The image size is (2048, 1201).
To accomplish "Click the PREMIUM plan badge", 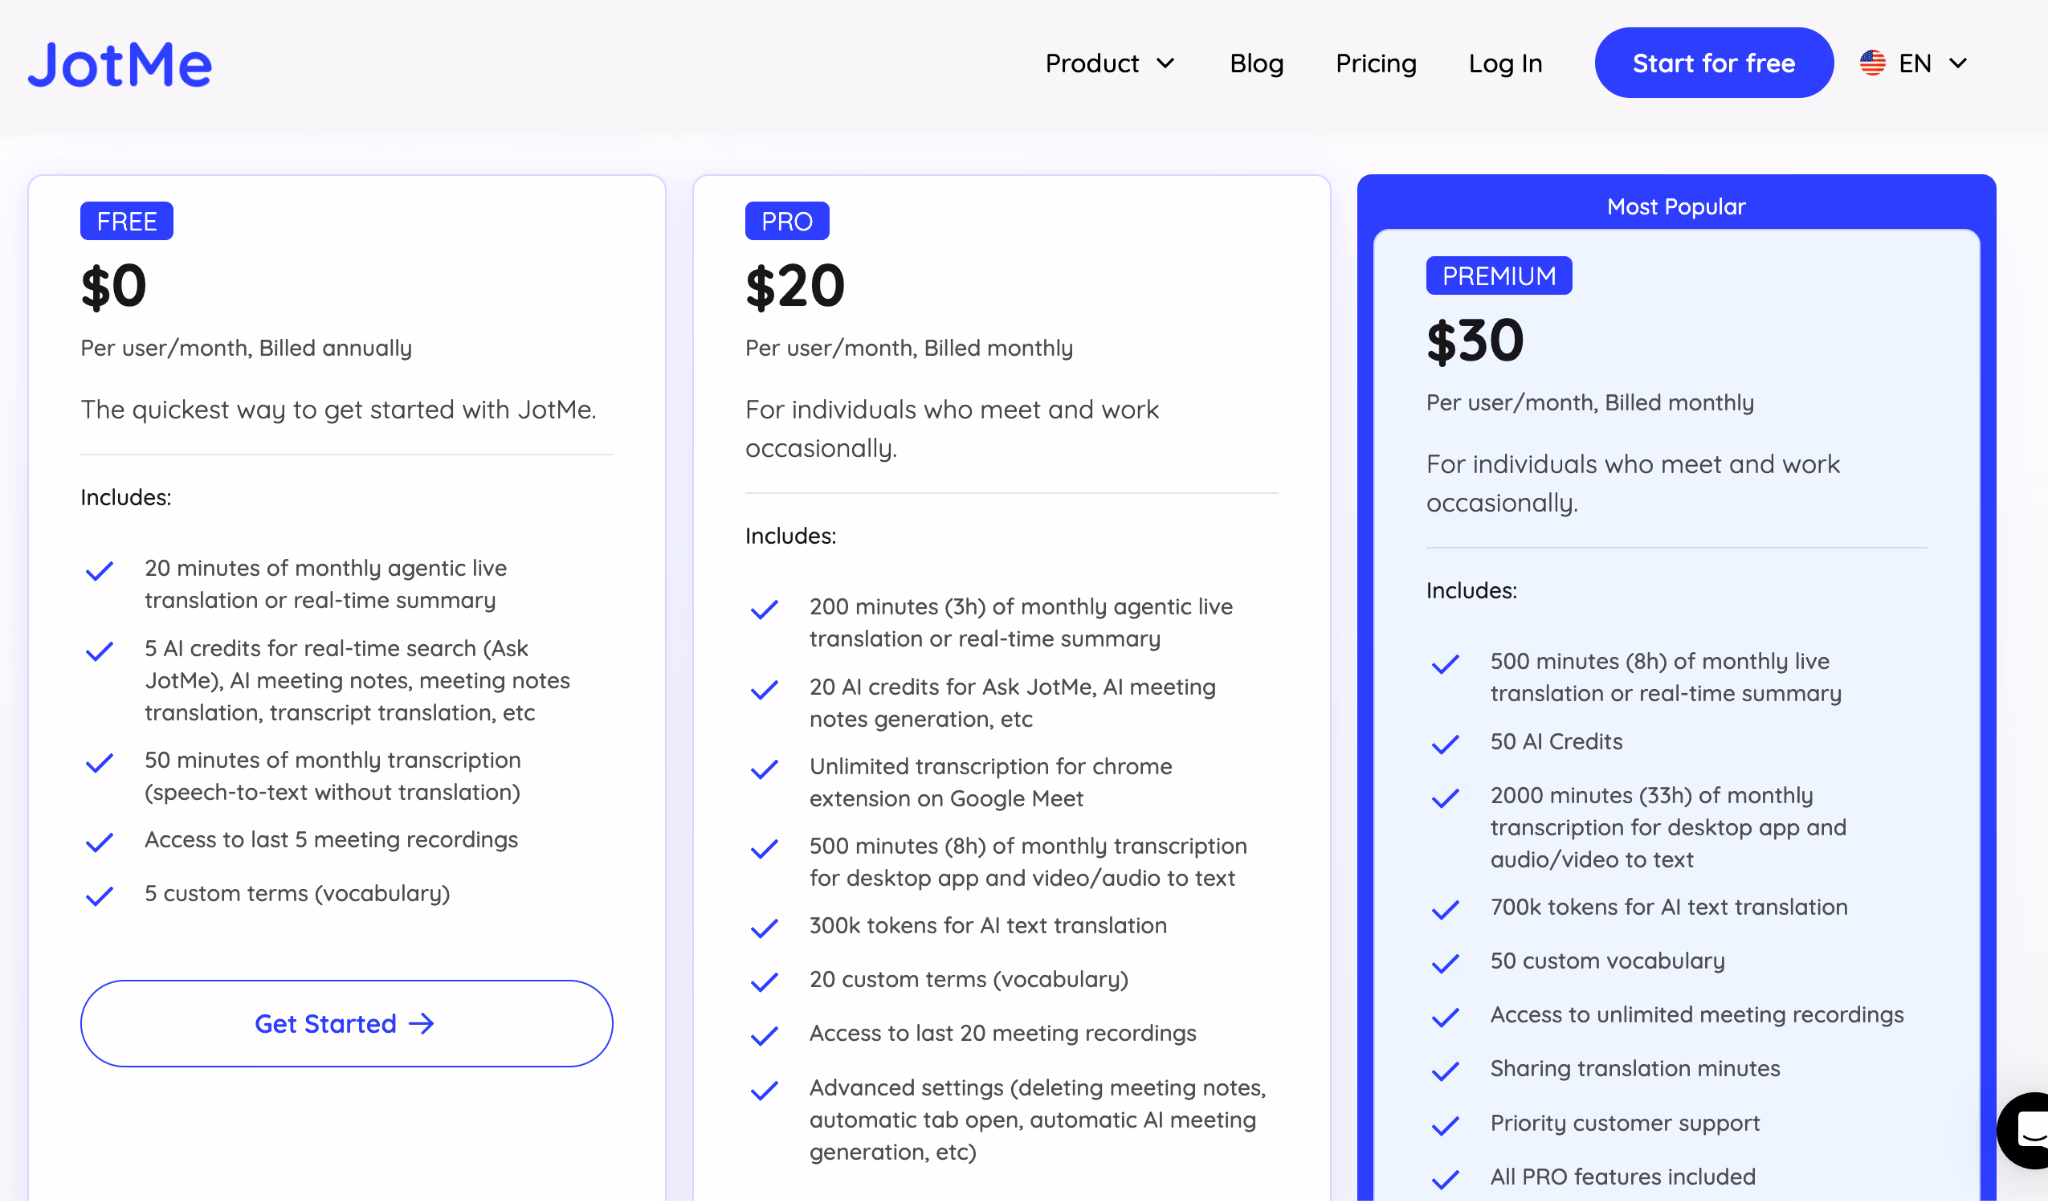I will (x=1499, y=275).
